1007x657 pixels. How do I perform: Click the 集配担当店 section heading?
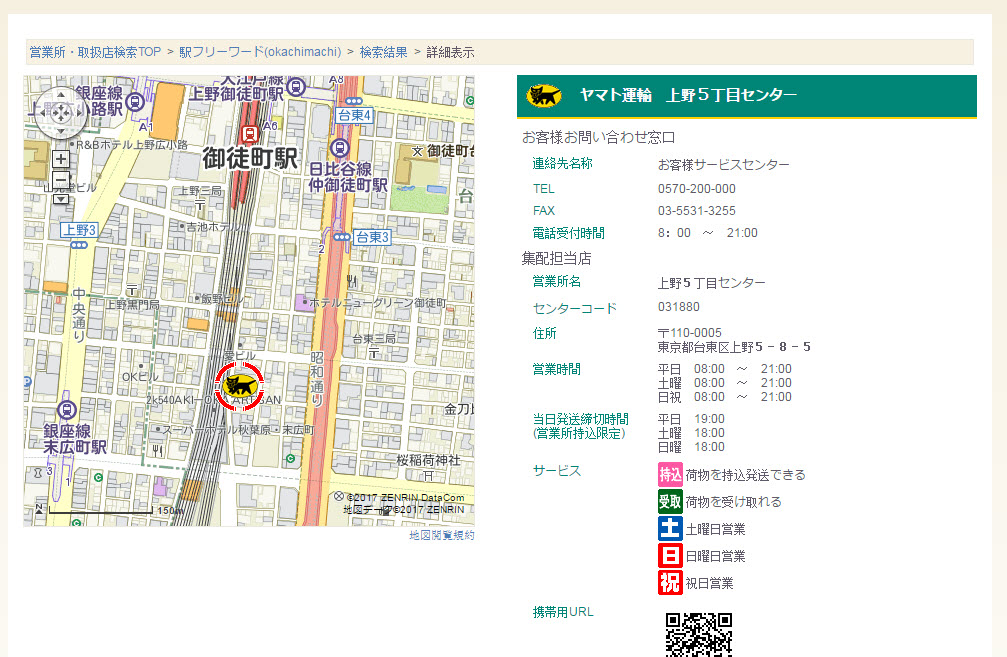point(557,259)
